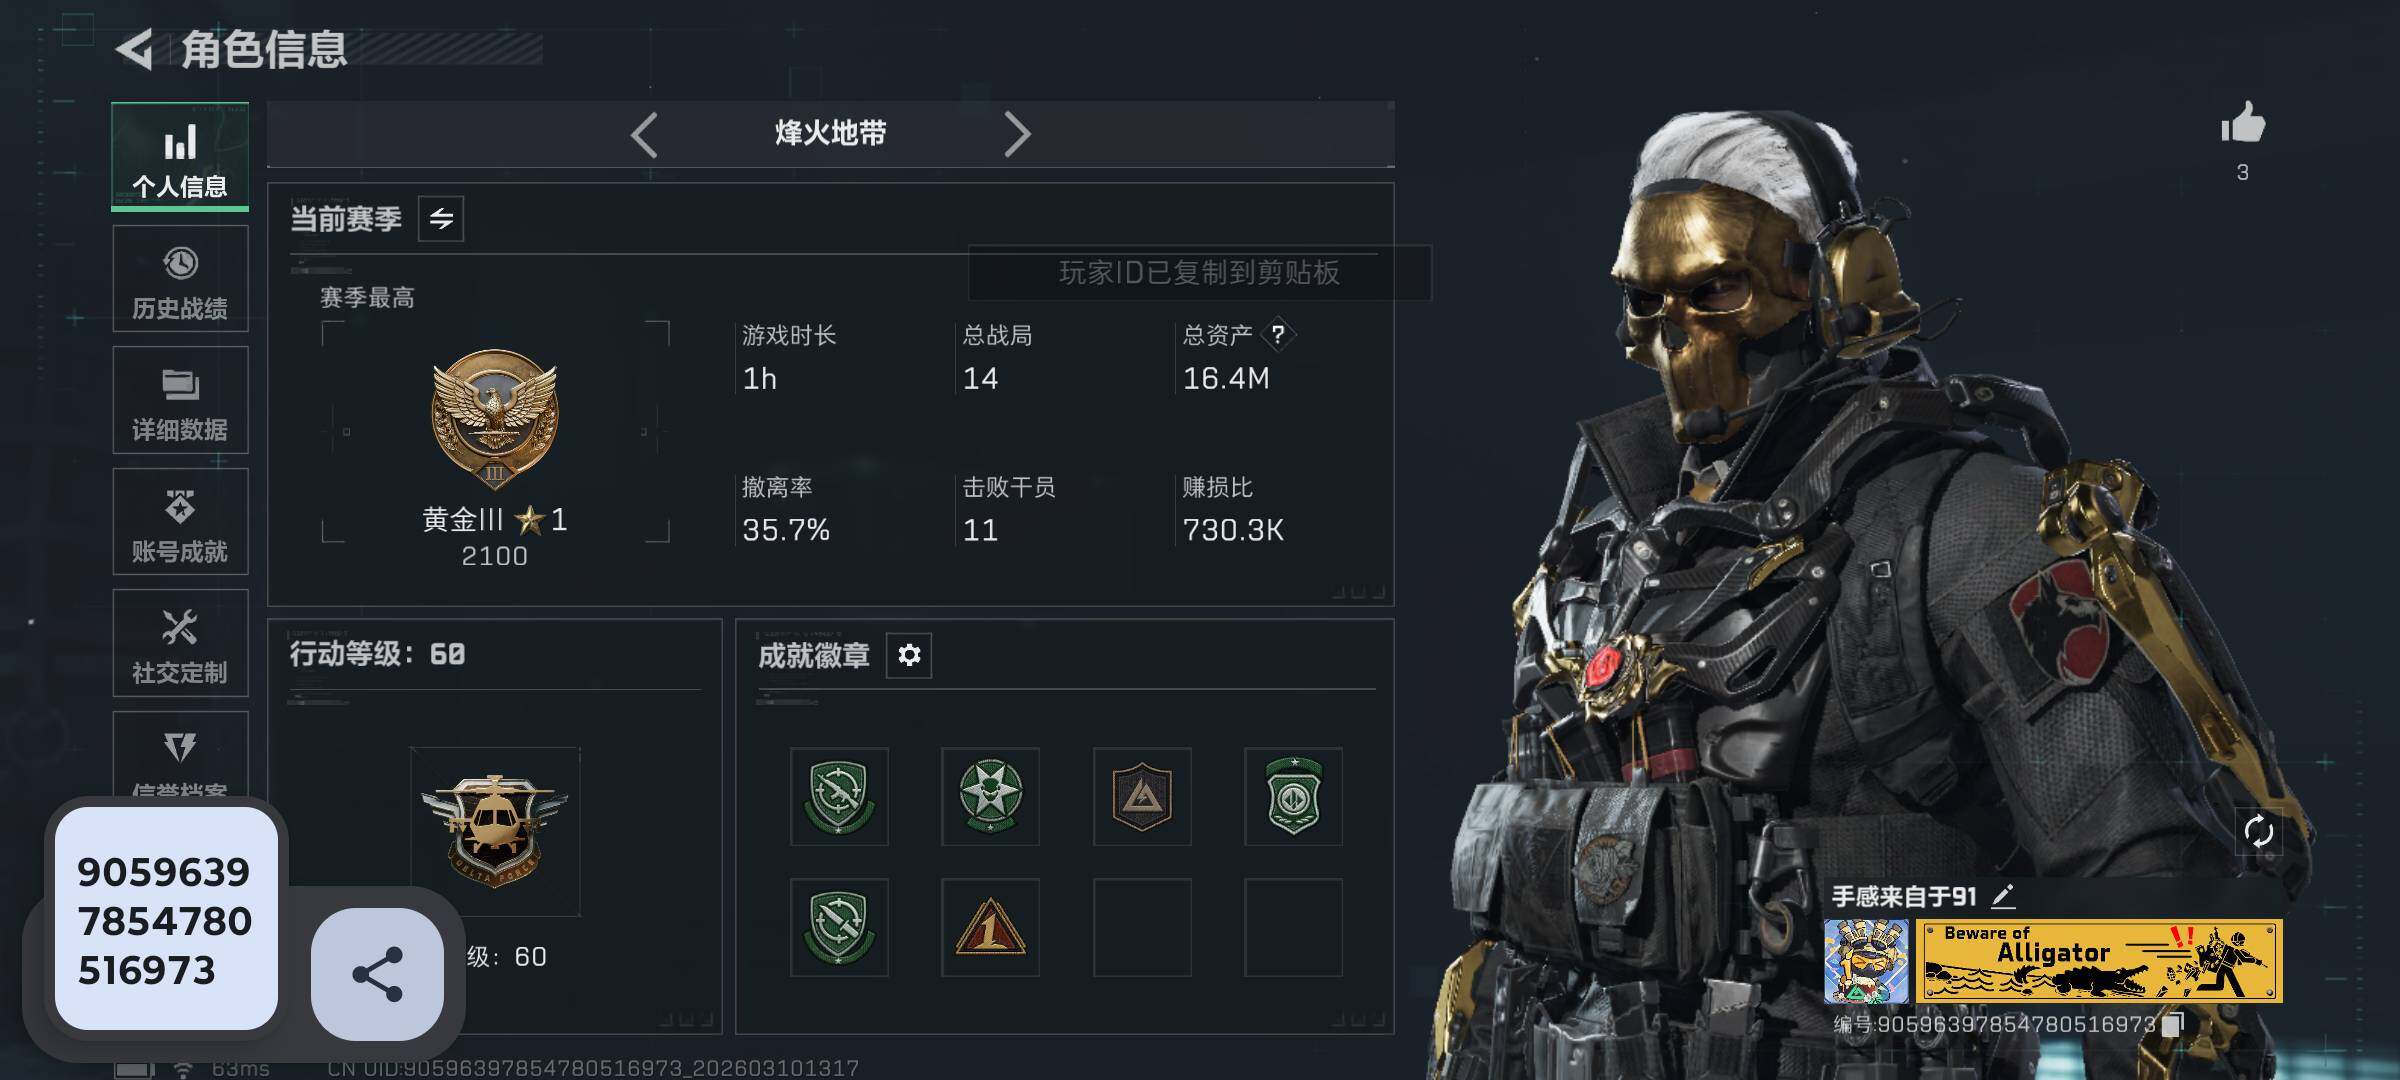Go back using the arrow beside 角色信息
Screen dimensions: 2400x1080
click(134, 49)
